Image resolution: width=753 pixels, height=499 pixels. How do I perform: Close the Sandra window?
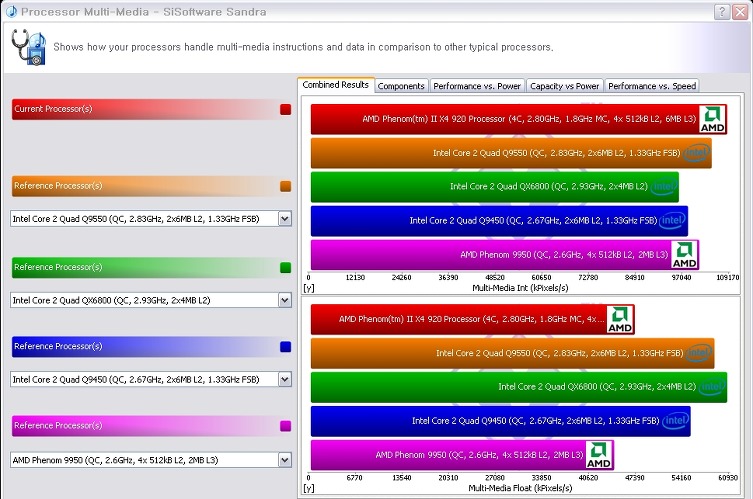[x=740, y=12]
